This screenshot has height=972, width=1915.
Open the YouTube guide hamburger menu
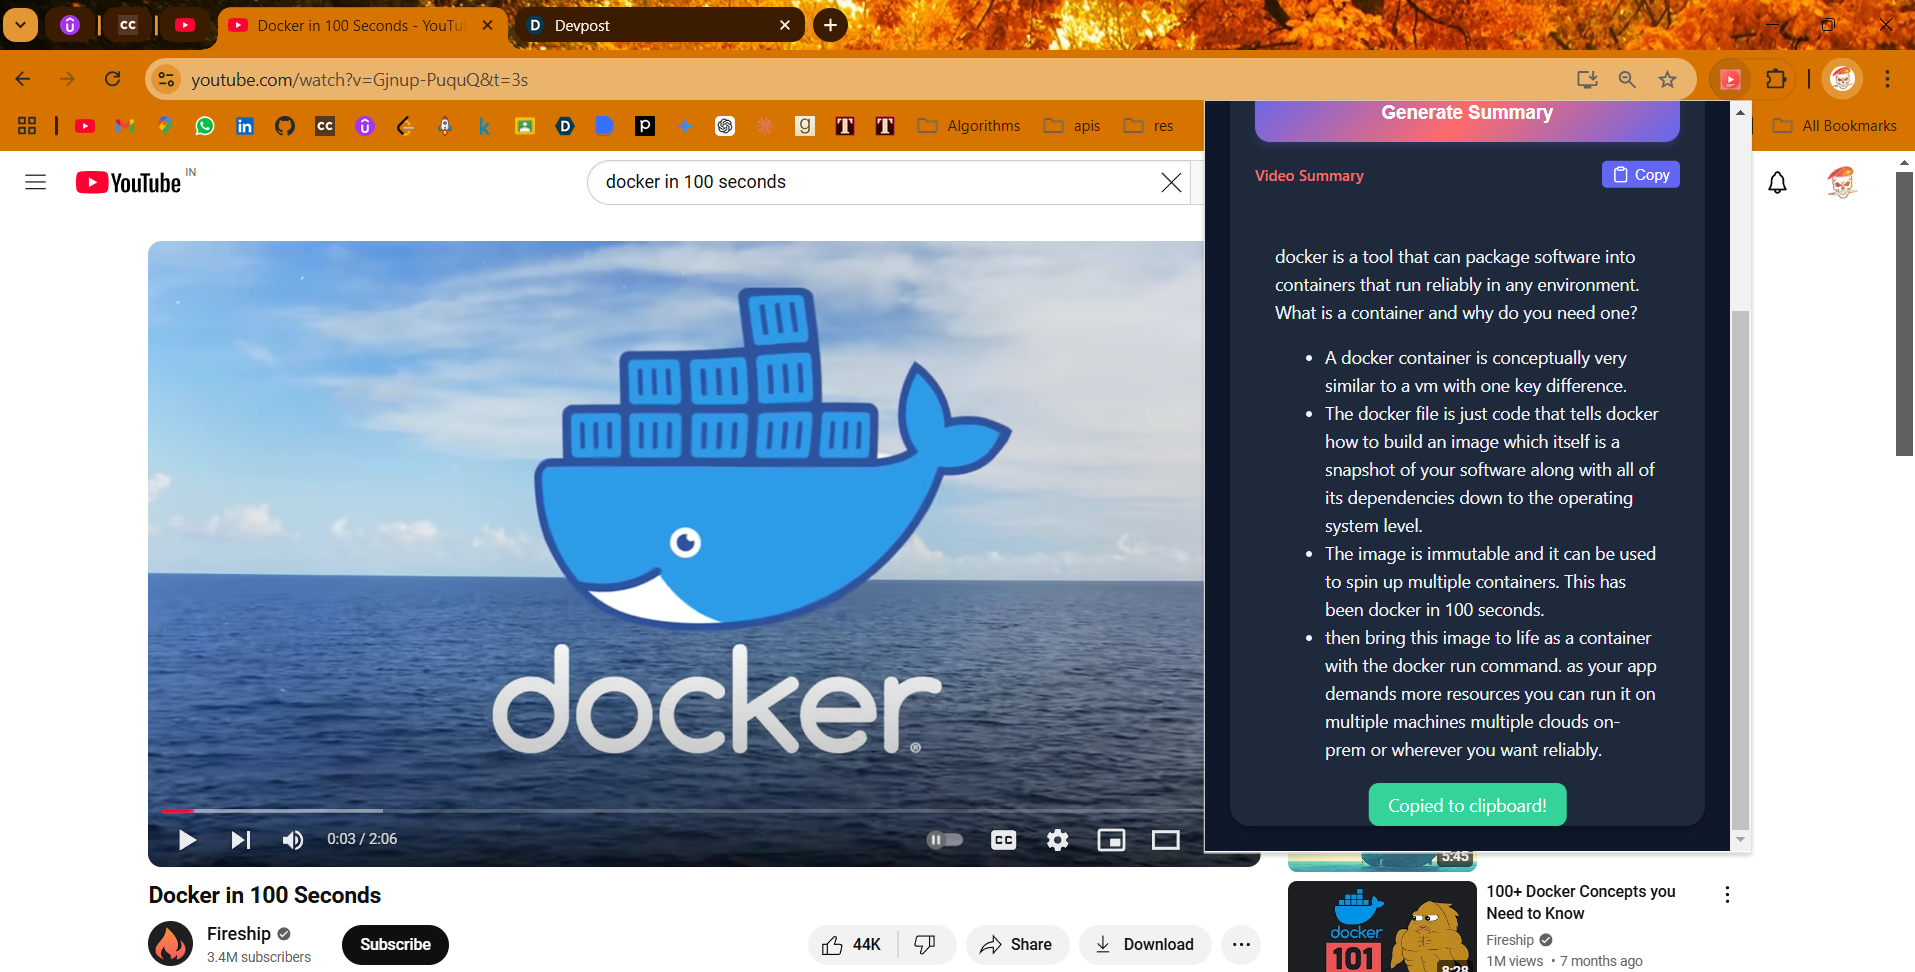[x=36, y=182]
